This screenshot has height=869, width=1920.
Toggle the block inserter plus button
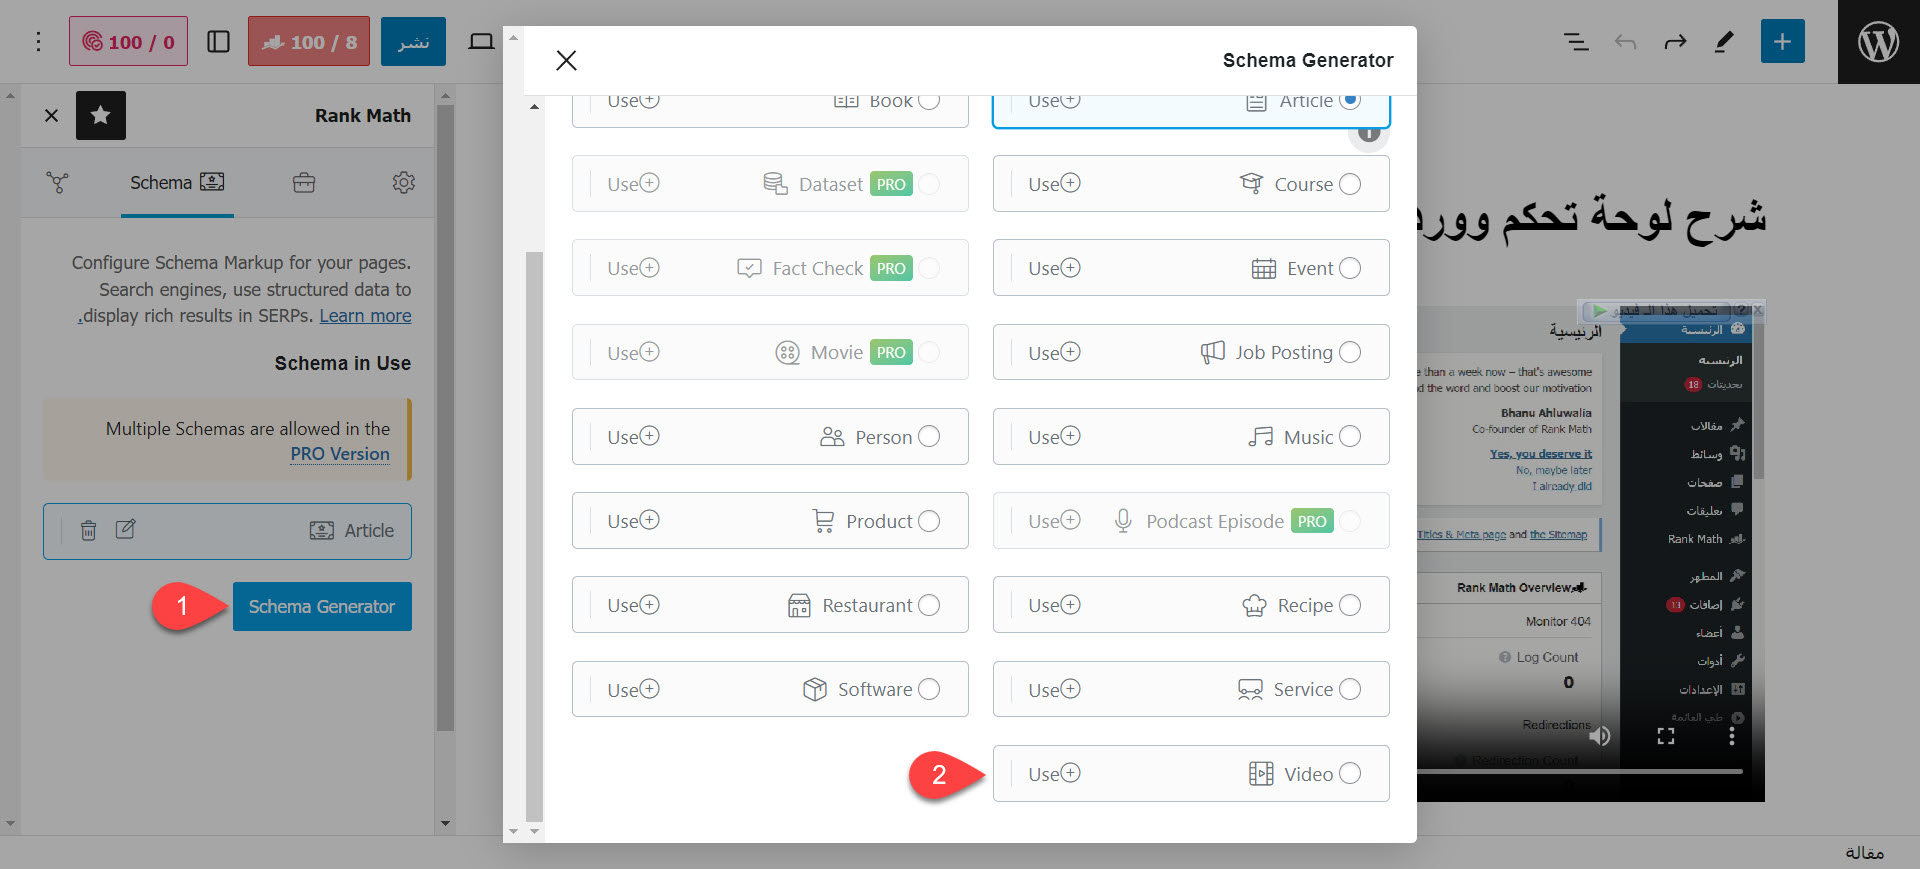point(1782,42)
